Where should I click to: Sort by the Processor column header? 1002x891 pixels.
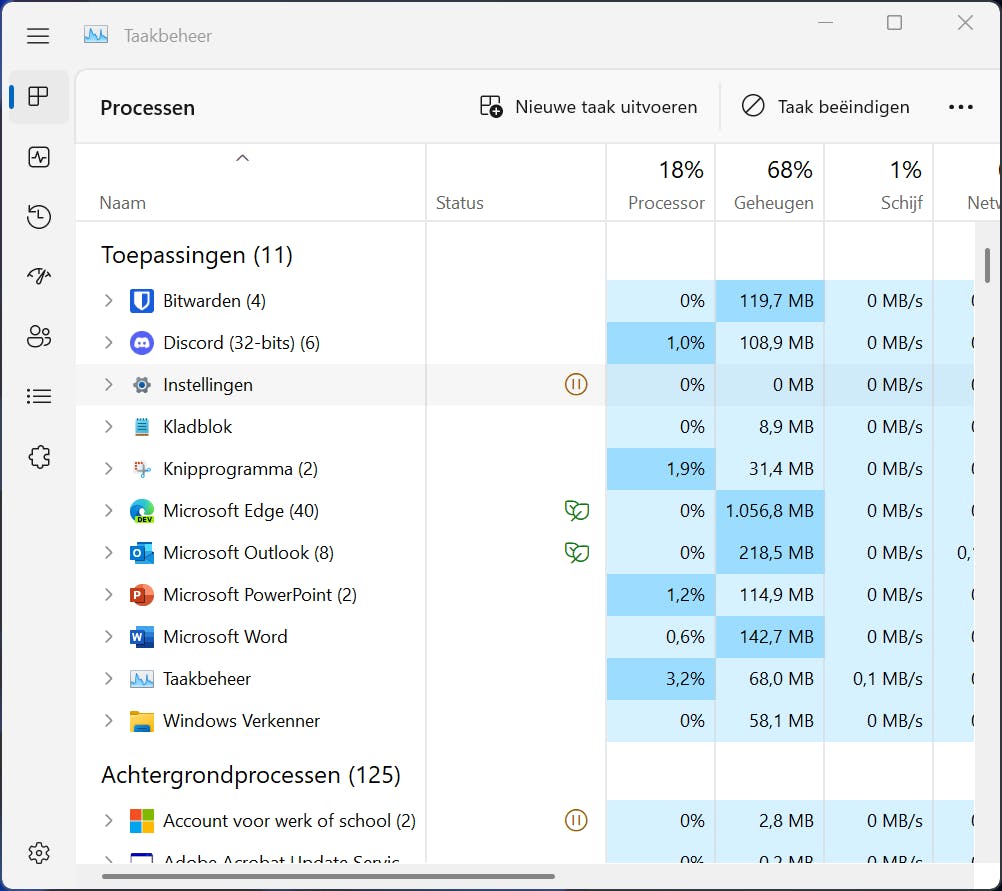[x=665, y=185]
